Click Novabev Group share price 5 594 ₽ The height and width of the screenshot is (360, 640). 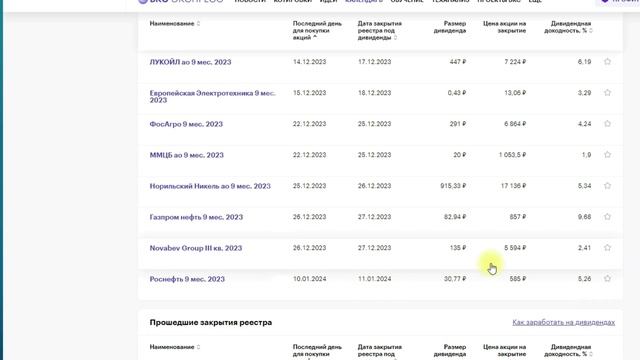point(515,248)
